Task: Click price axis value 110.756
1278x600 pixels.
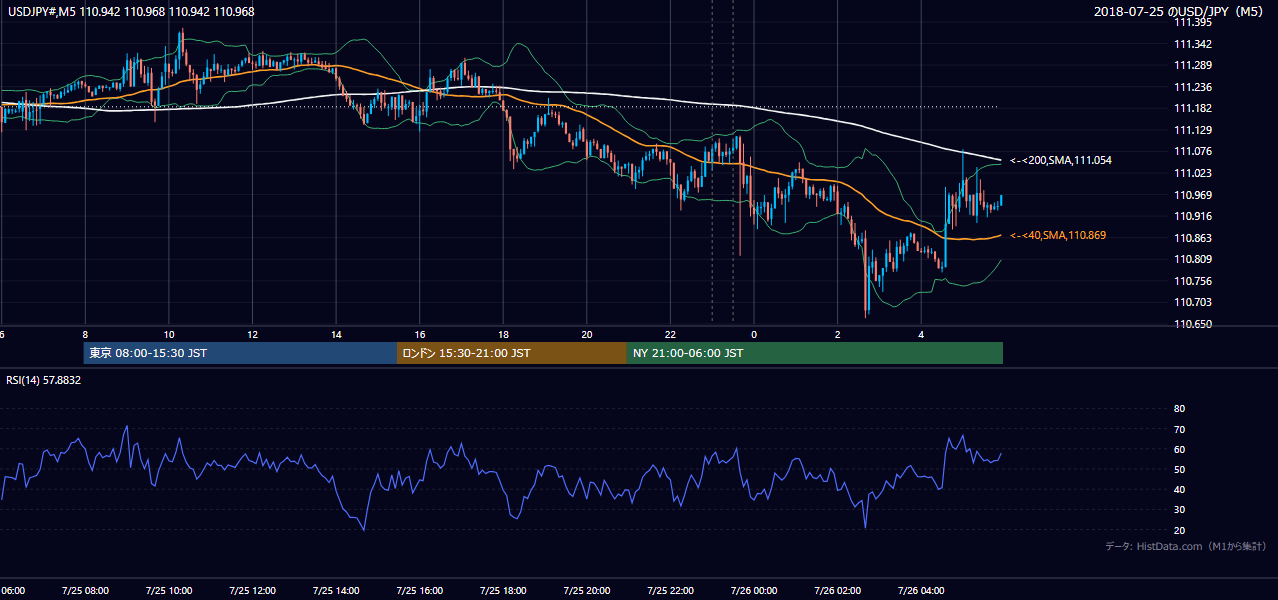Action: 1192,281
